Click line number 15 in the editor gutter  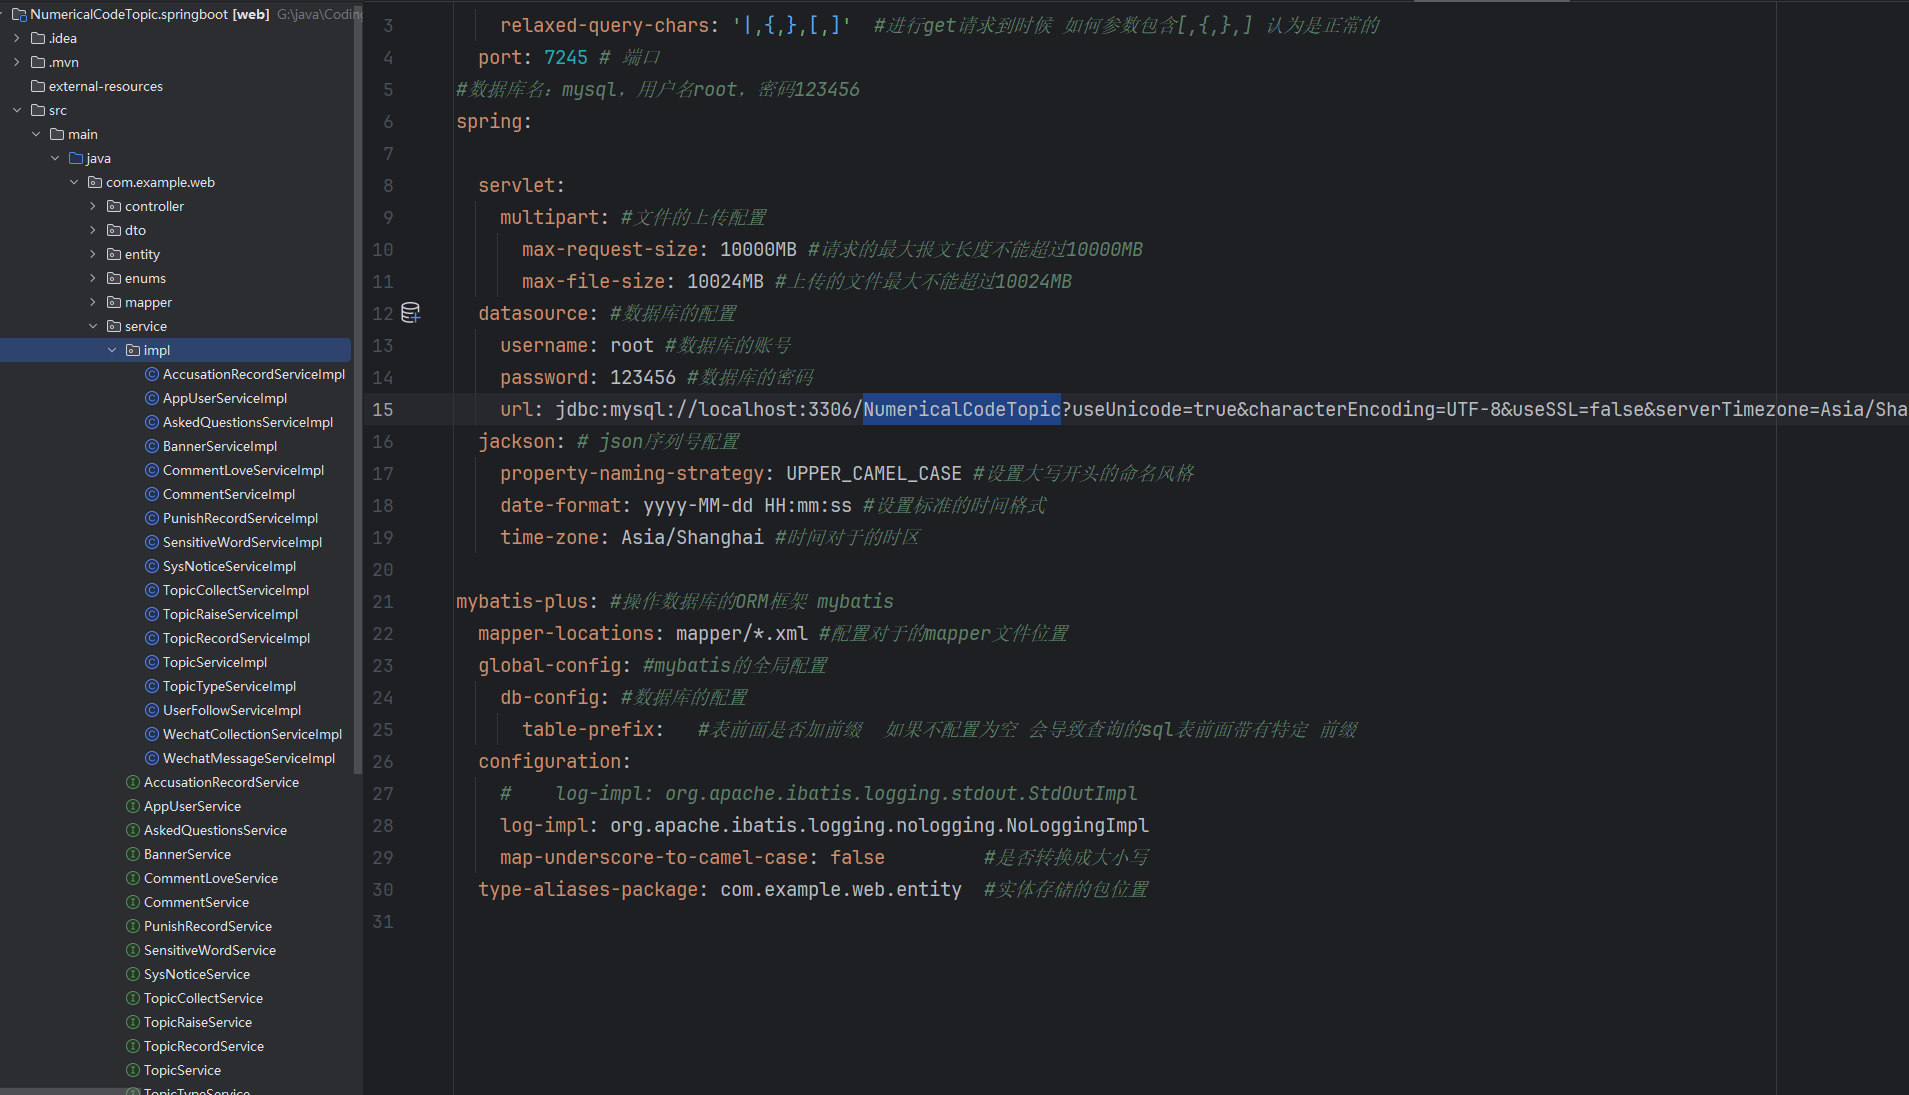click(382, 409)
